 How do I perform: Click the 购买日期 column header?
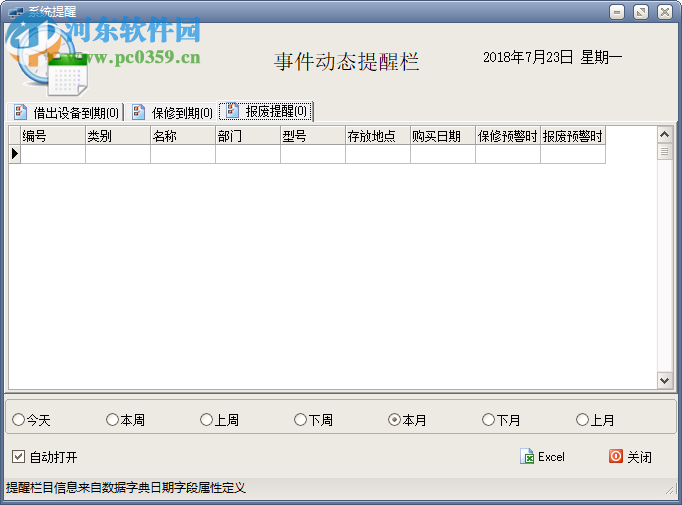point(443,136)
